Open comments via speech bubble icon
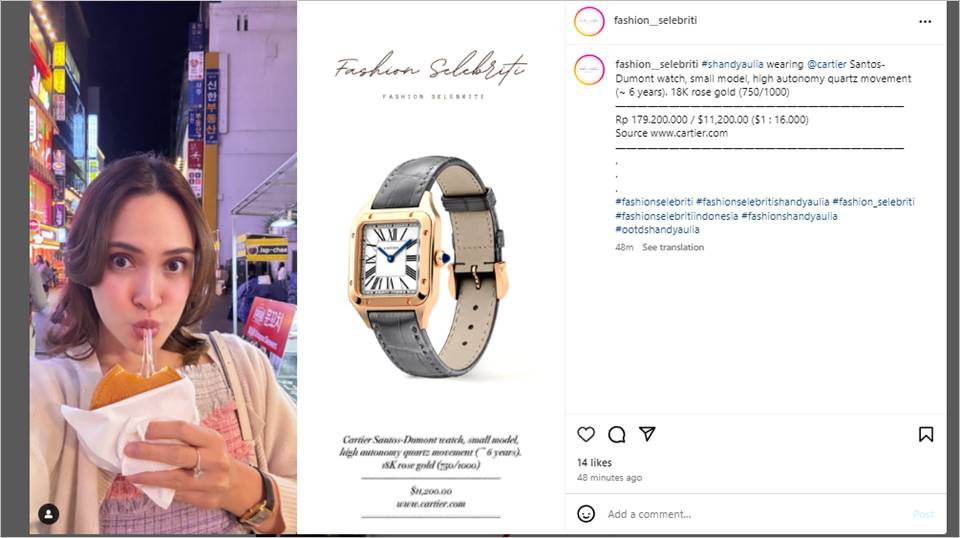 click(x=617, y=435)
